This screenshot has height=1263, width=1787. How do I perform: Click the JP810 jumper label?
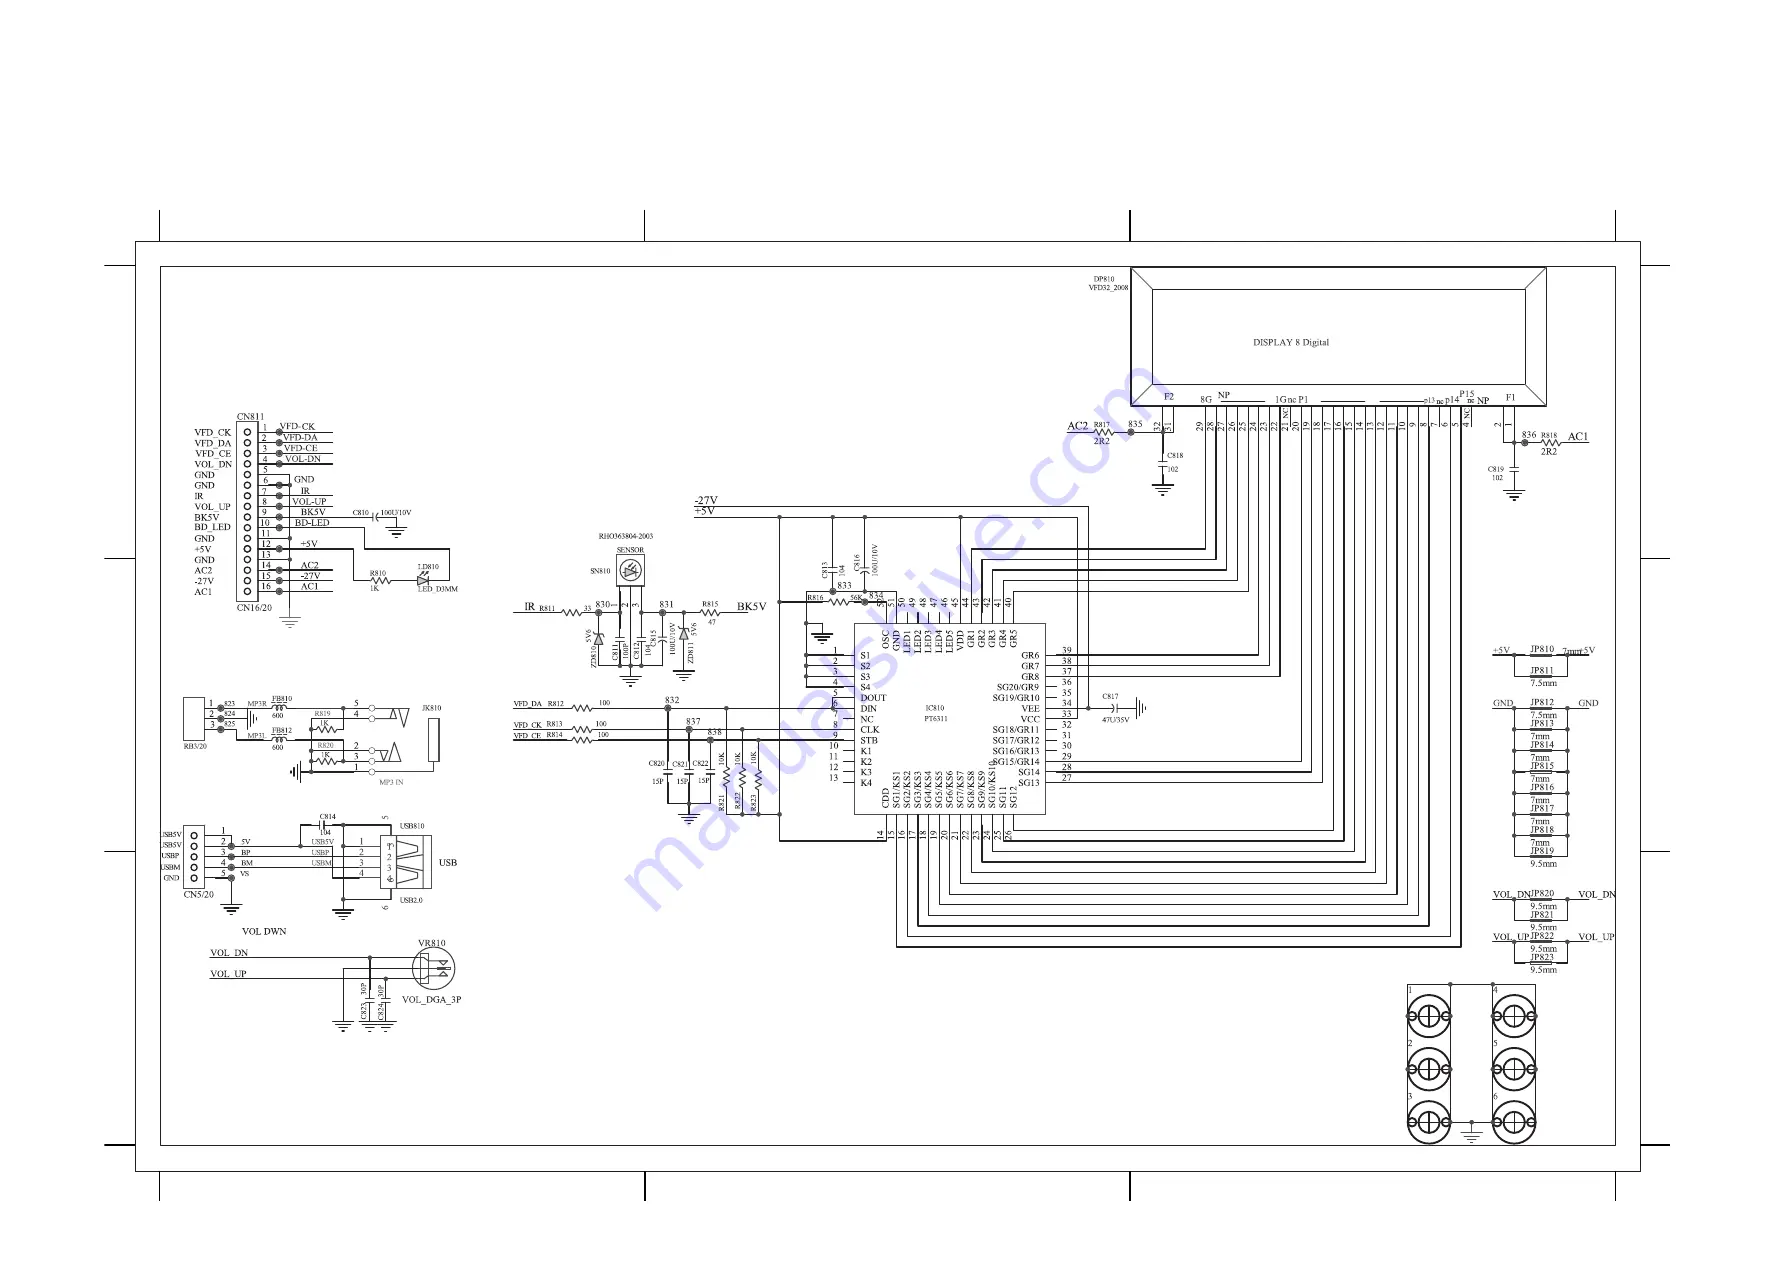1542,649
